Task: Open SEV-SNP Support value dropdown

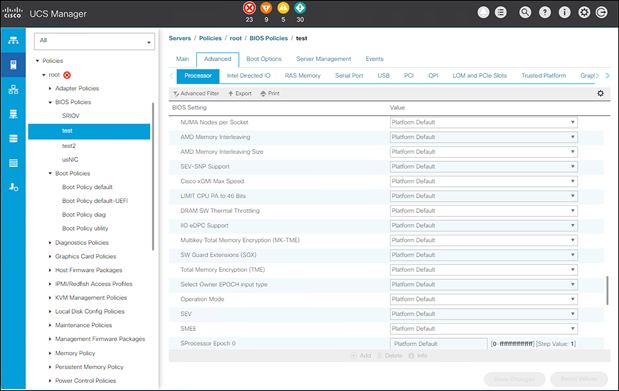Action: (484, 167)
